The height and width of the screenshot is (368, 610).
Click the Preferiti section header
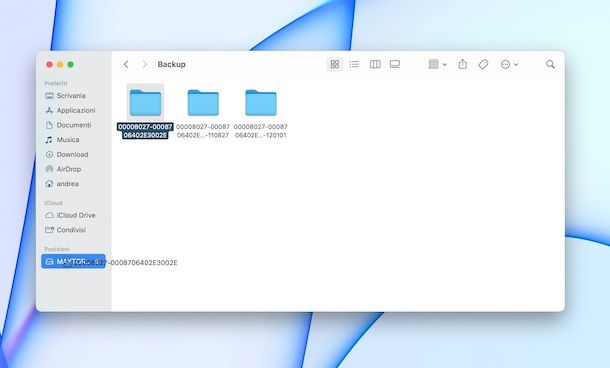pyautogui.click(x=56, y=83)
